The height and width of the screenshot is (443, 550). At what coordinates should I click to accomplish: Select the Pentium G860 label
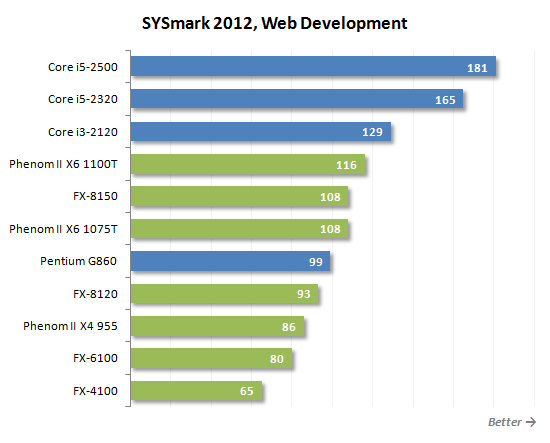pyautogui.click(x=78, y=261)
